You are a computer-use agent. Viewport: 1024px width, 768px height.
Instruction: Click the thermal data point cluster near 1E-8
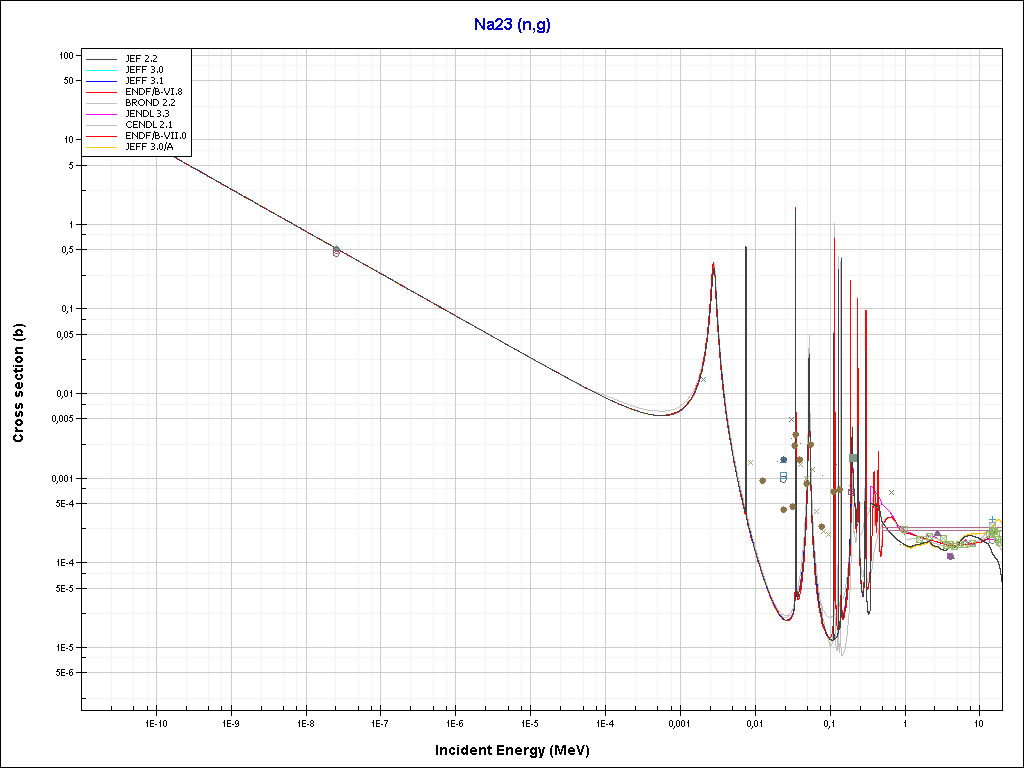[x=336, y=251]
